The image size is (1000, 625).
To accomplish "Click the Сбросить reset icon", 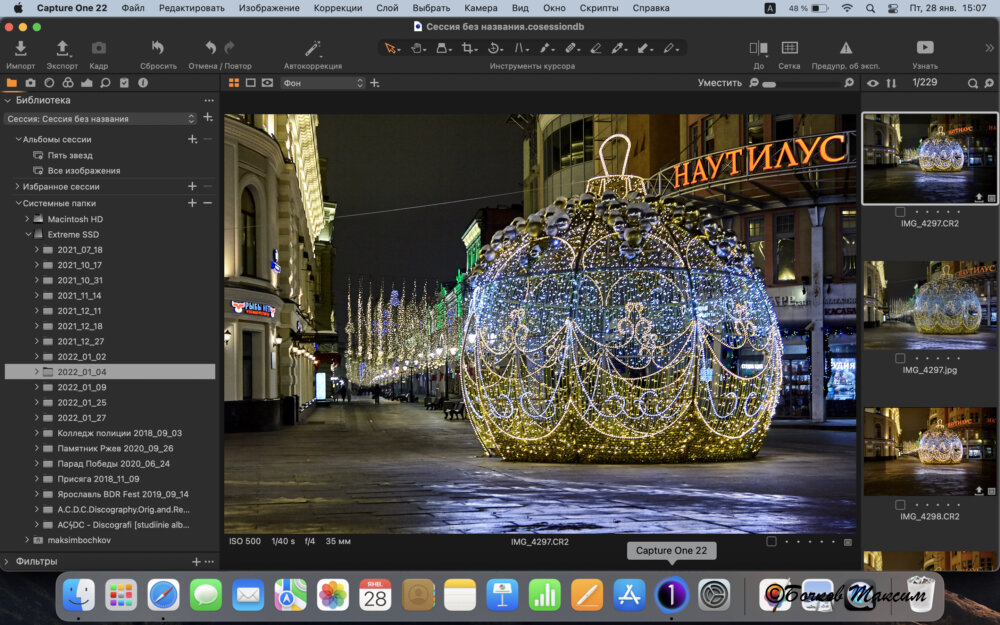I will [x=158, y=48].
